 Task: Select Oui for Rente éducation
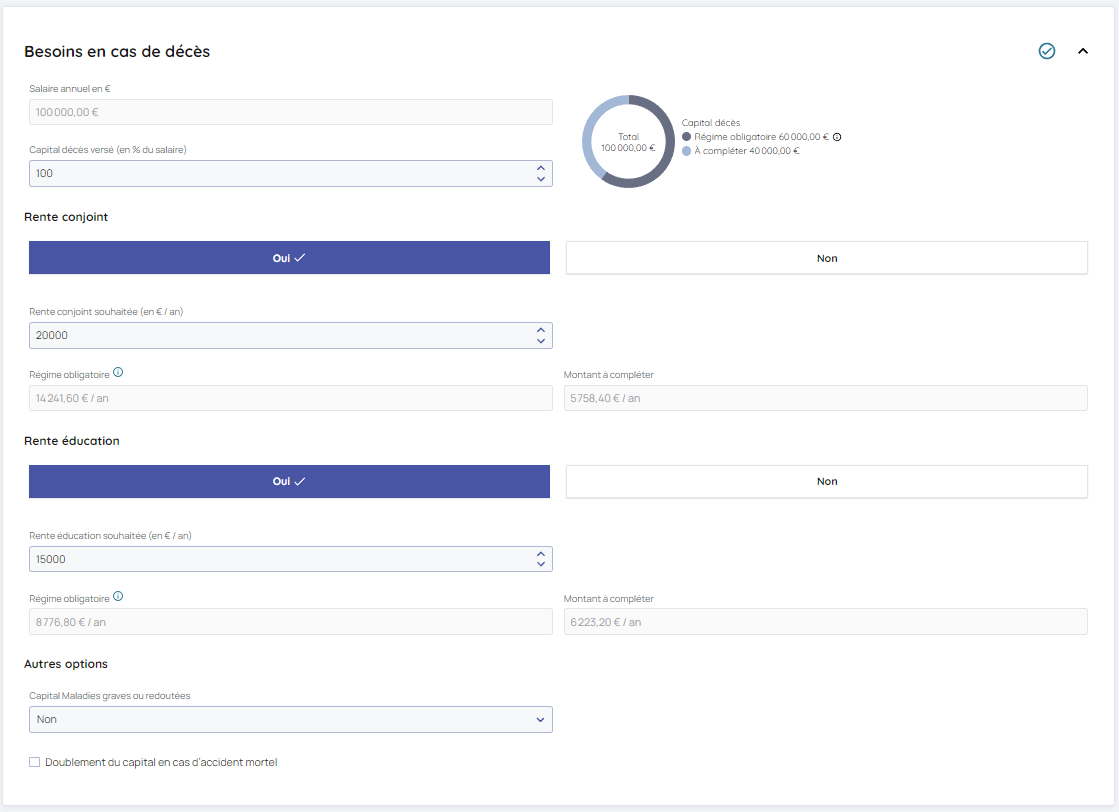click(x=289, y=481)
